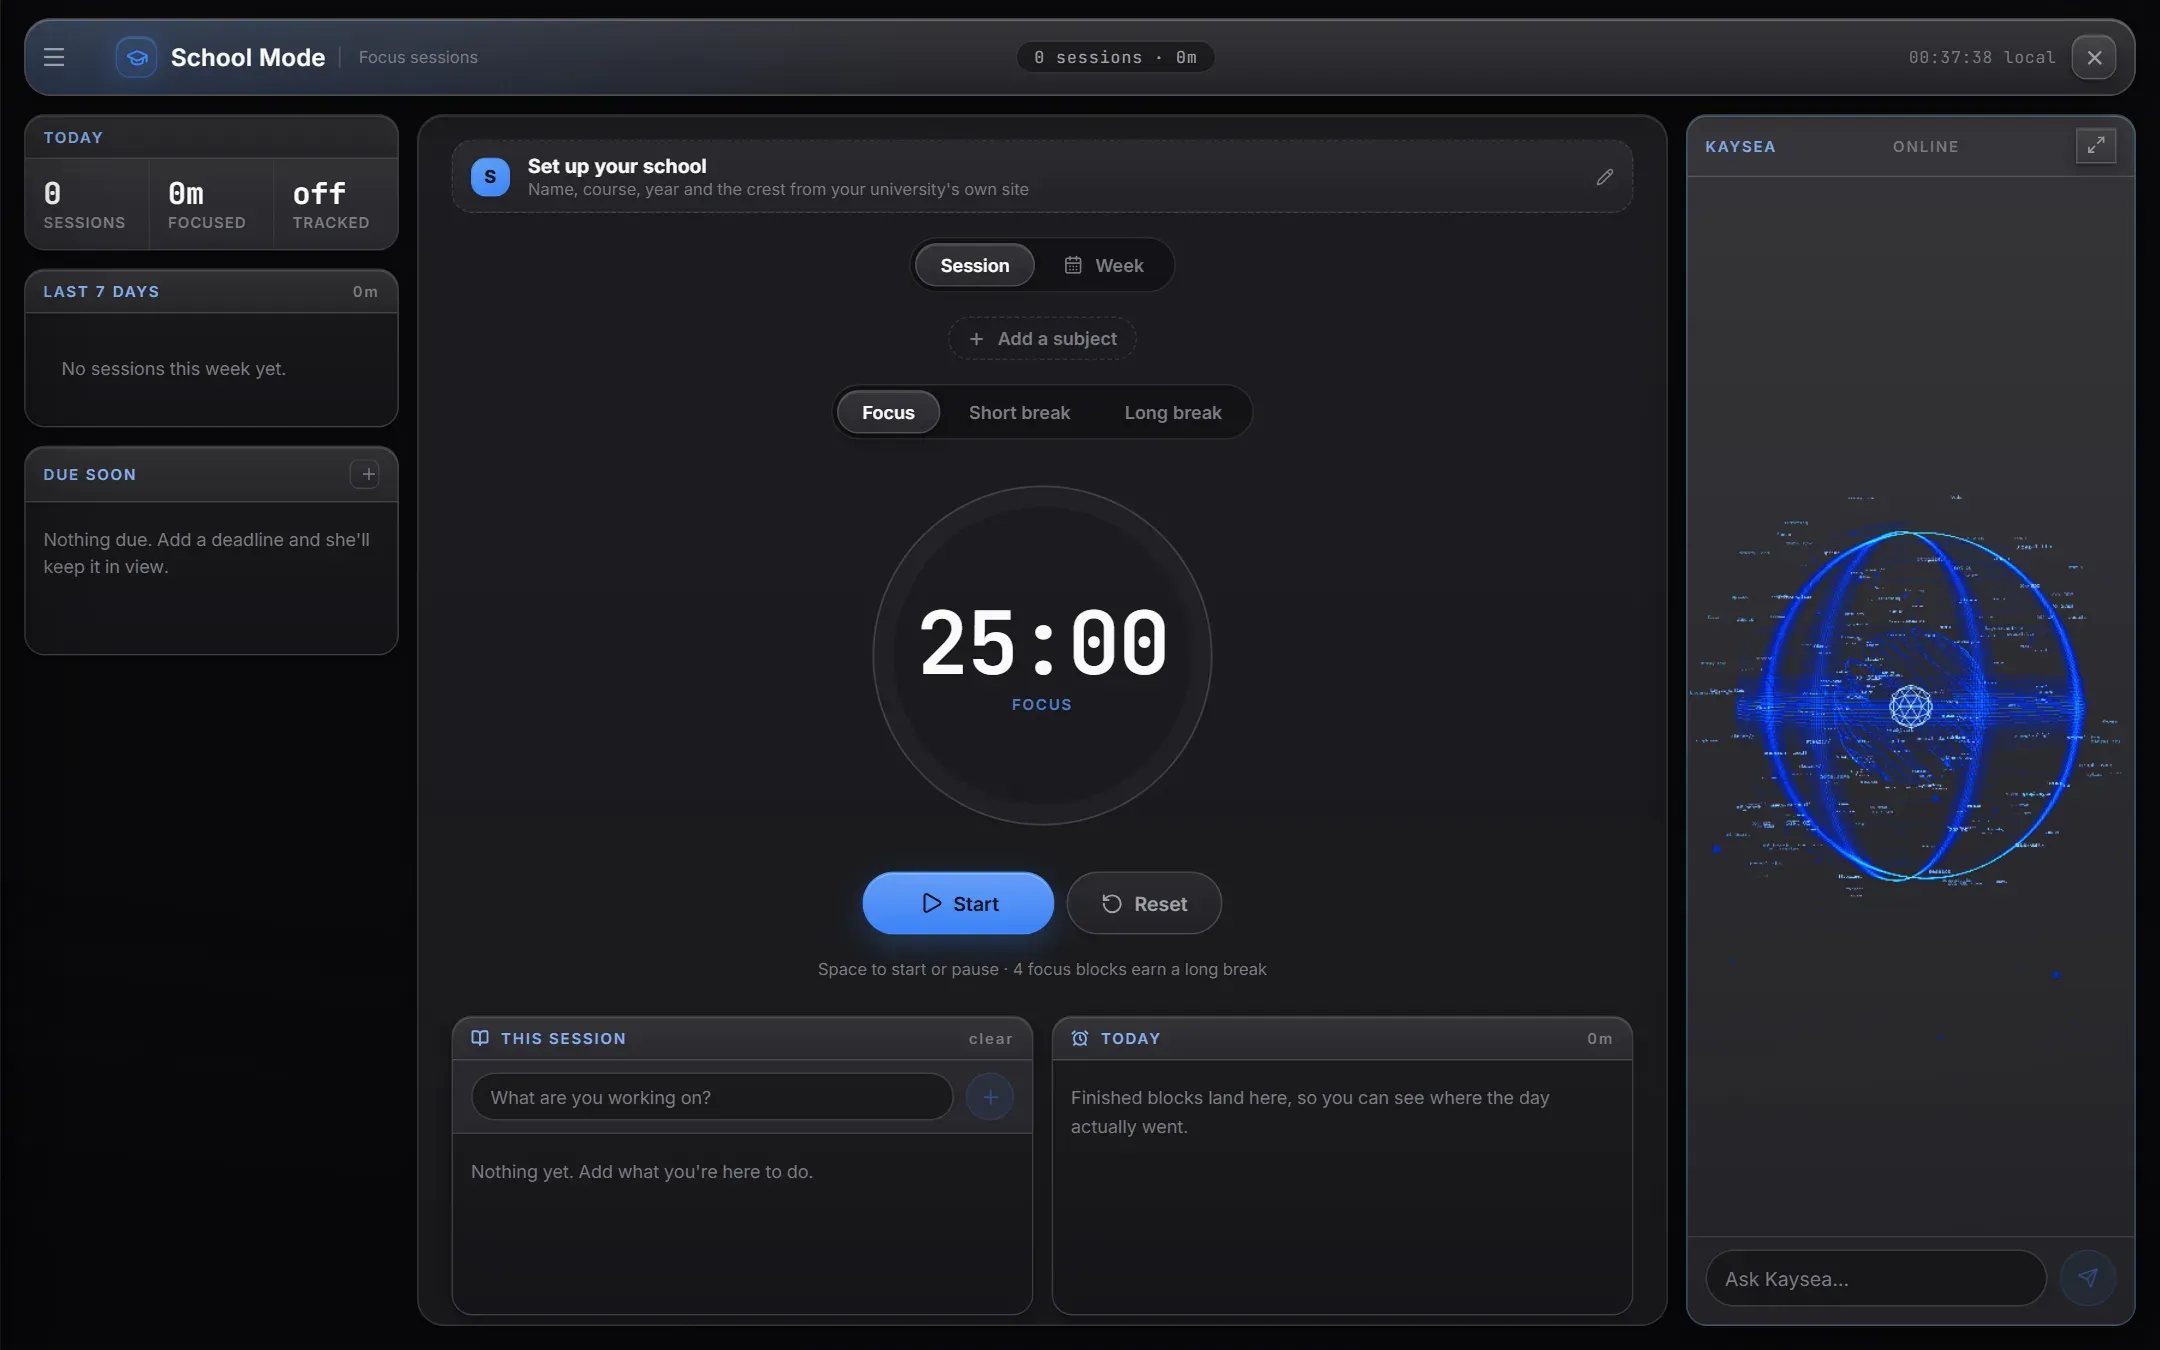
Task: Close School Mode with the X button
Action: point(2094,57)
